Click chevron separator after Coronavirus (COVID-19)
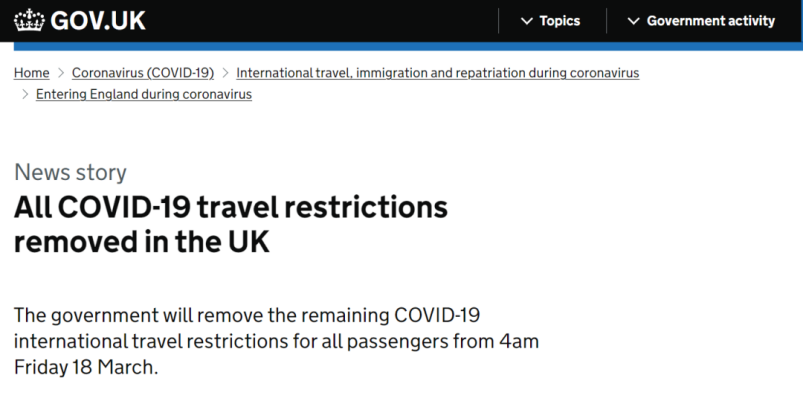 pyautogui.click(x=225, y=73)
